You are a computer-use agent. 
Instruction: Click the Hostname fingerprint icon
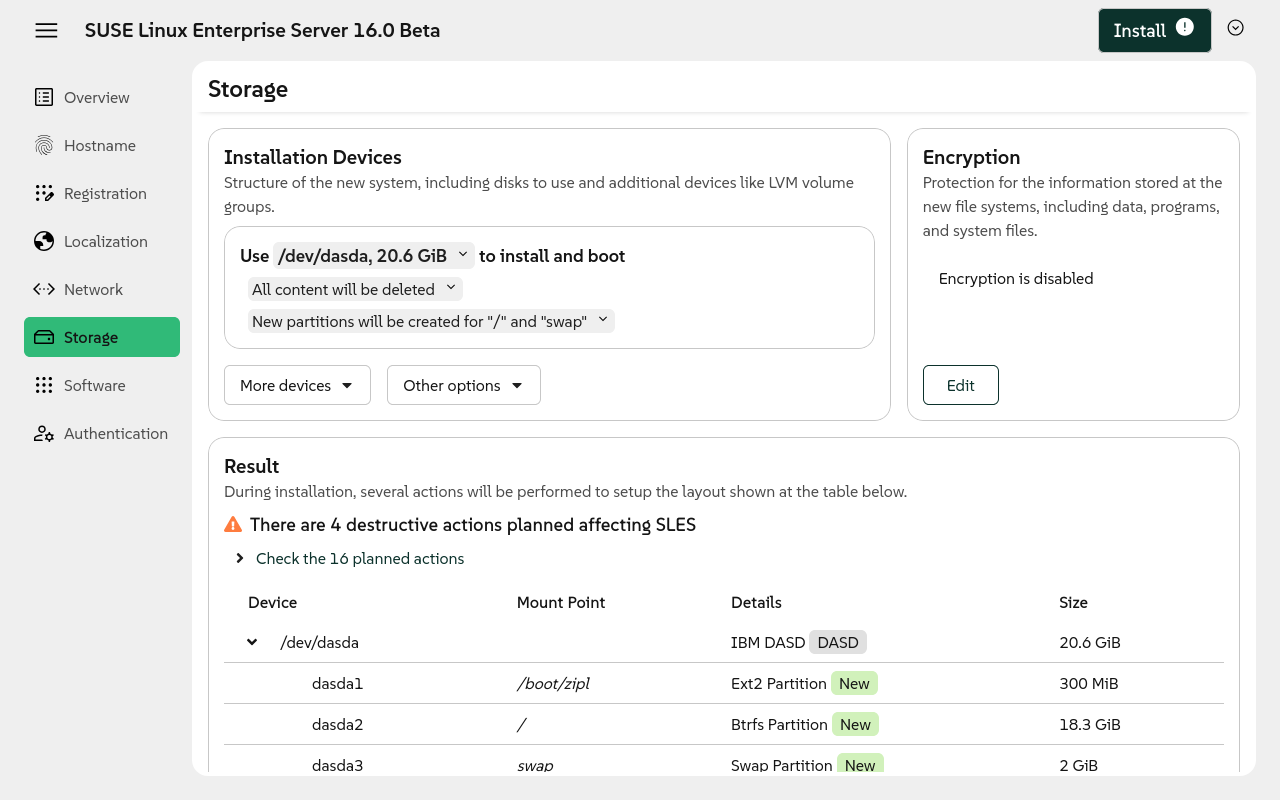click(44, 145)
